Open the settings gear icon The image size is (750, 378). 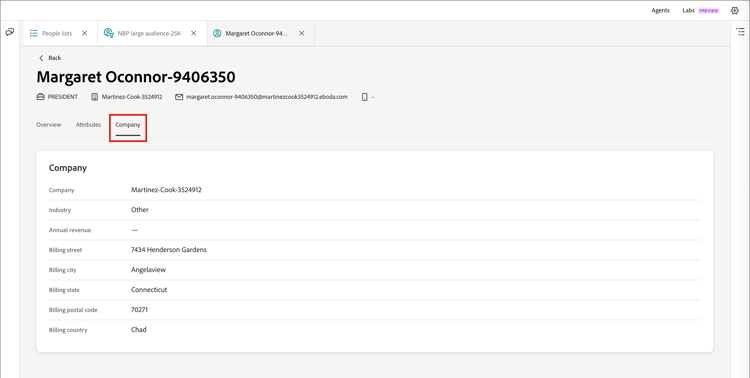(x=735, y=11)
